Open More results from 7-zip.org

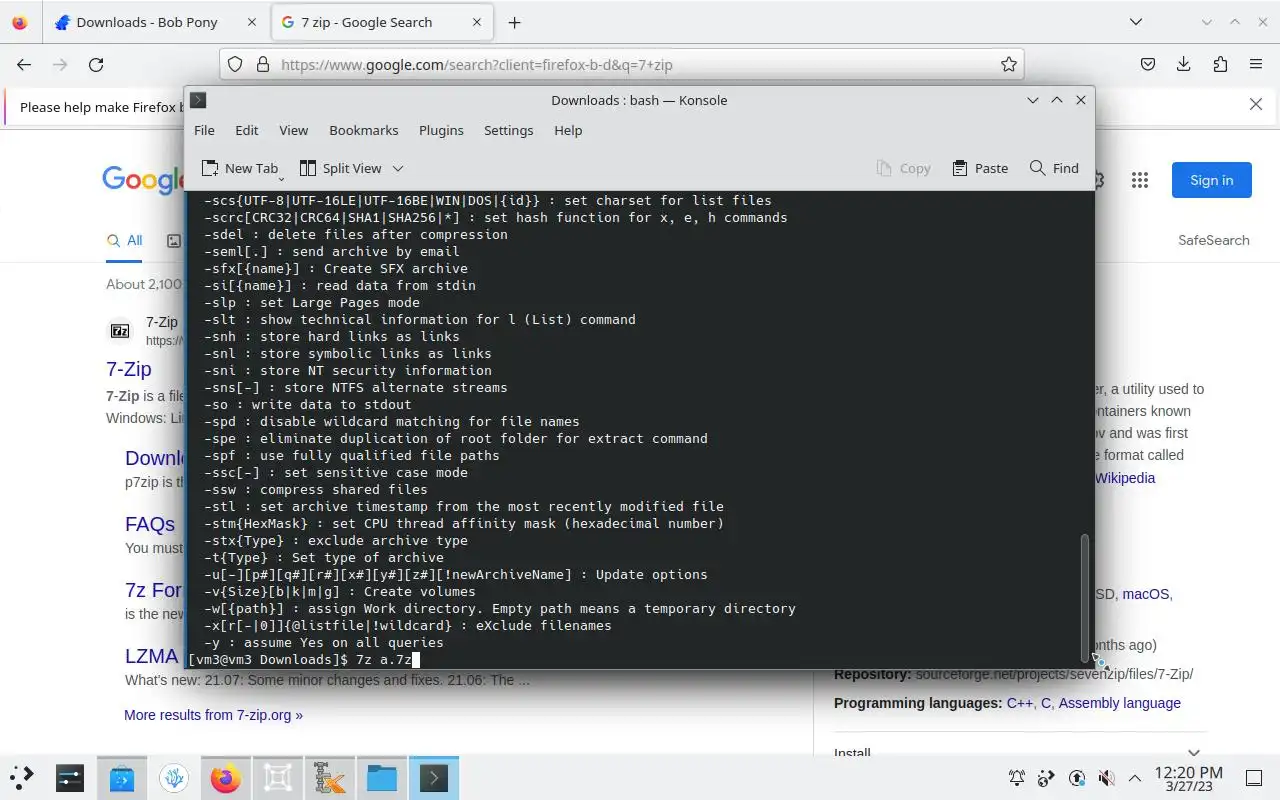coord(213,715)
